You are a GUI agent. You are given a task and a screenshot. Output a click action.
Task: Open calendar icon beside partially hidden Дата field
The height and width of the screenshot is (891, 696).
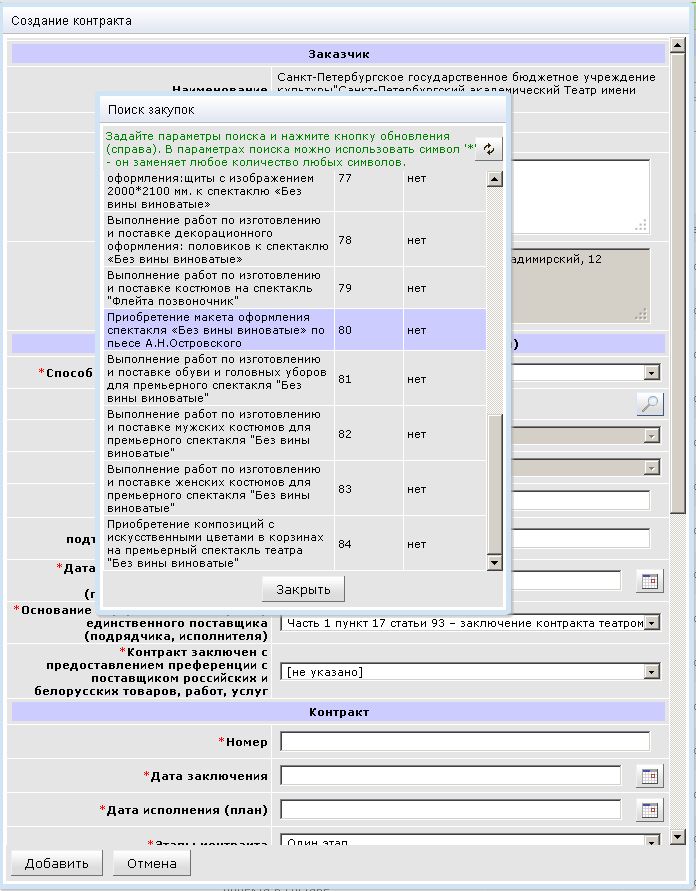point(650,581)
